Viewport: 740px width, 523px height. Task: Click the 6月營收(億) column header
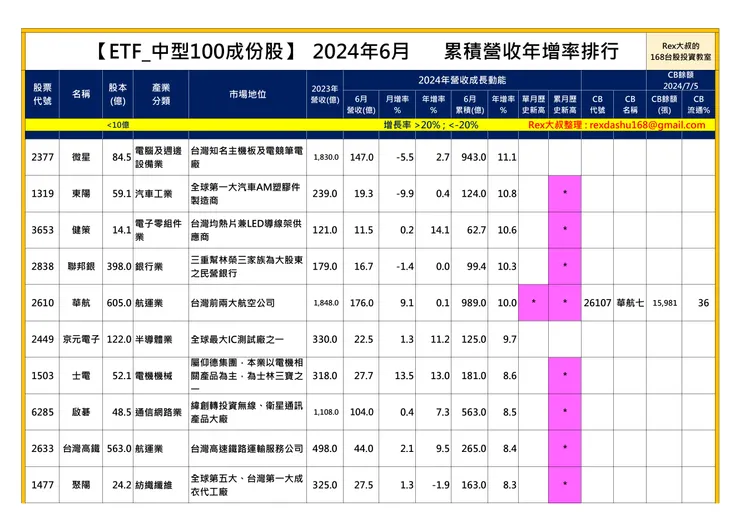click(x=361, y=104)
